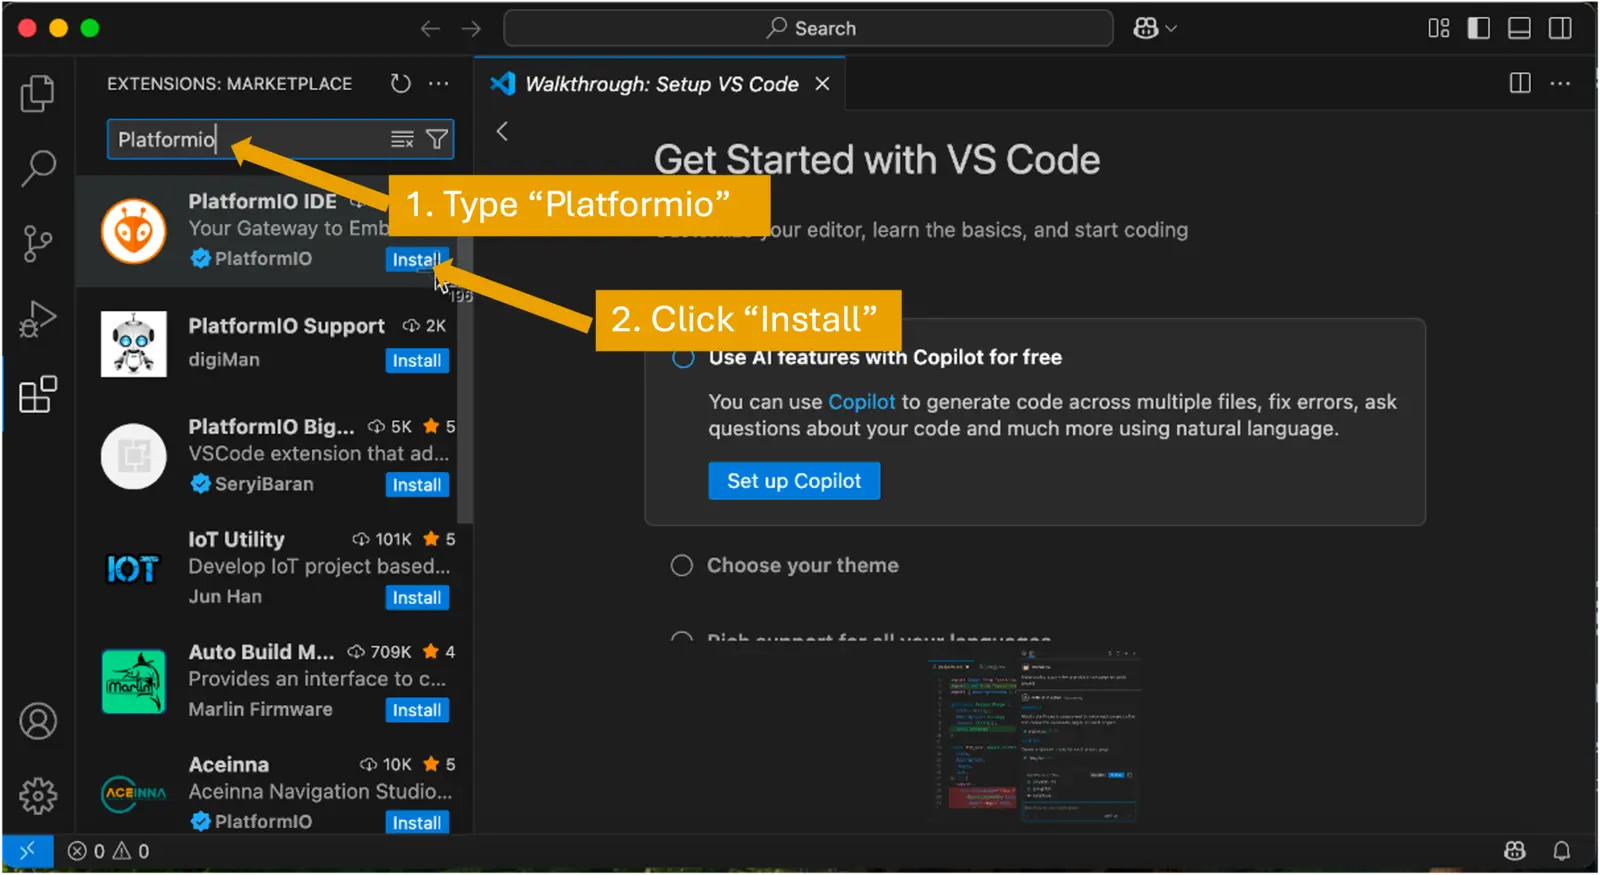This screenshot has width=1600, height=875.
Task: Clear the extensions search results
Action: click(402, 140)
